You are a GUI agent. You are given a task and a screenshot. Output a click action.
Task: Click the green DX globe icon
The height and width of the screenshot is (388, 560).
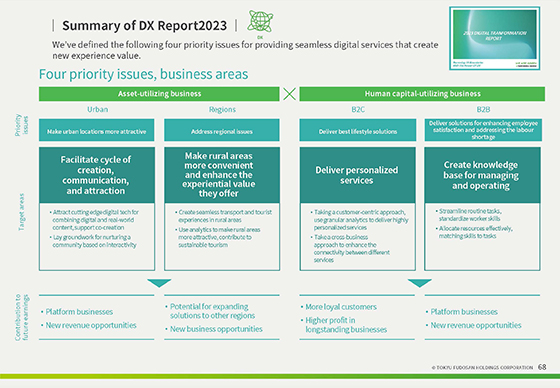coord(260,22)
